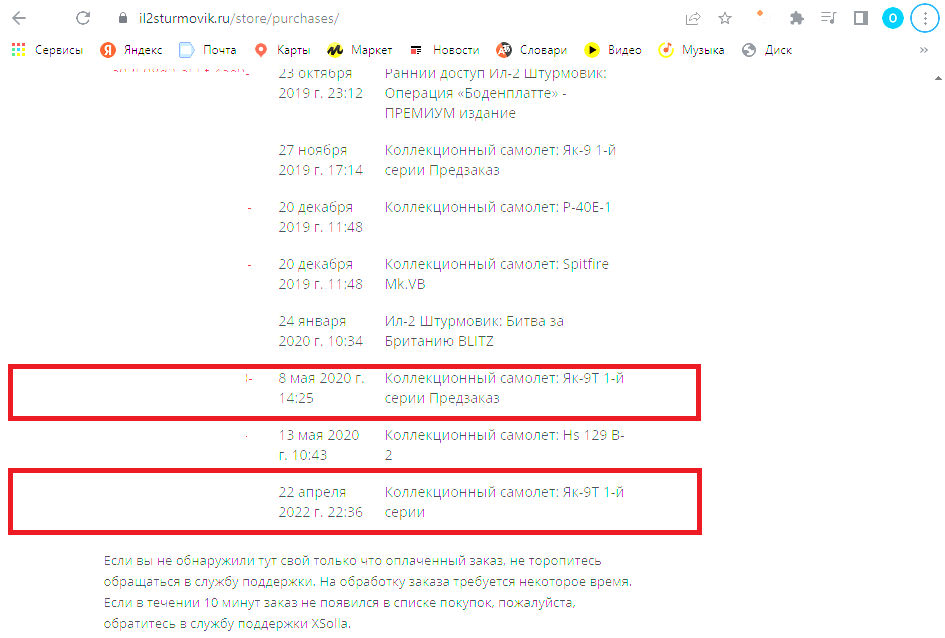Open the Chrome three-dot menu
This screenshot has width=945, height=638.
pos(925,19)
